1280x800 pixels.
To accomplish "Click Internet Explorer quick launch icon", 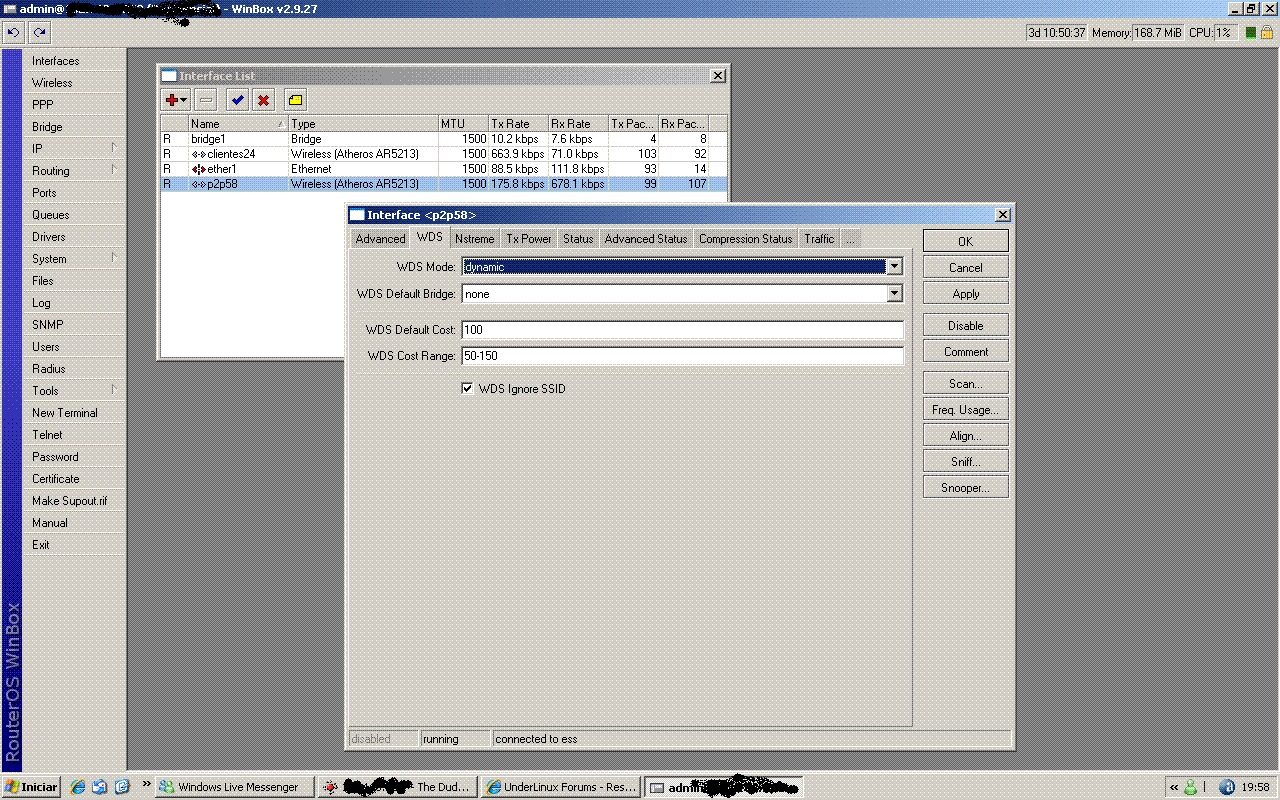I will click(78, 787).
